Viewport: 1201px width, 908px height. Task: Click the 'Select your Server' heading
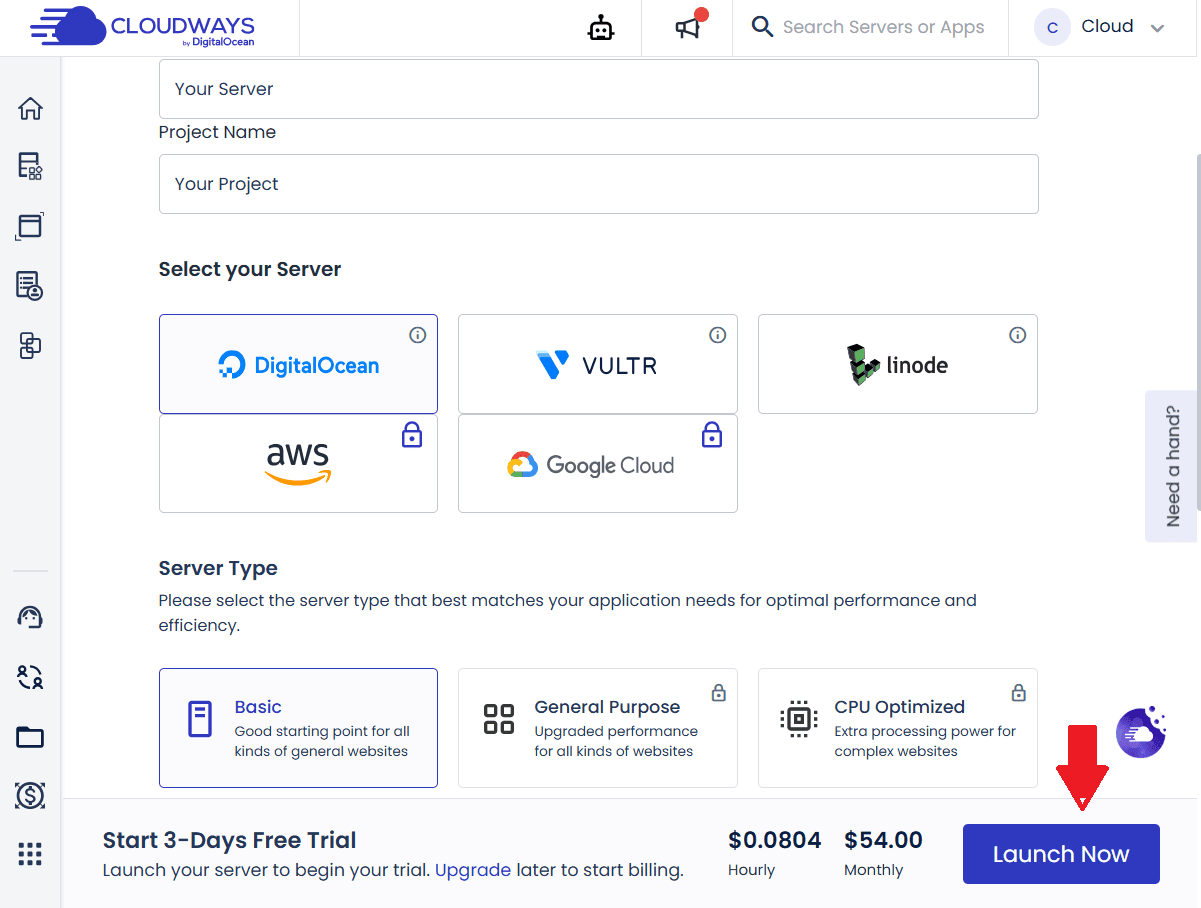[x=250, y=269]
